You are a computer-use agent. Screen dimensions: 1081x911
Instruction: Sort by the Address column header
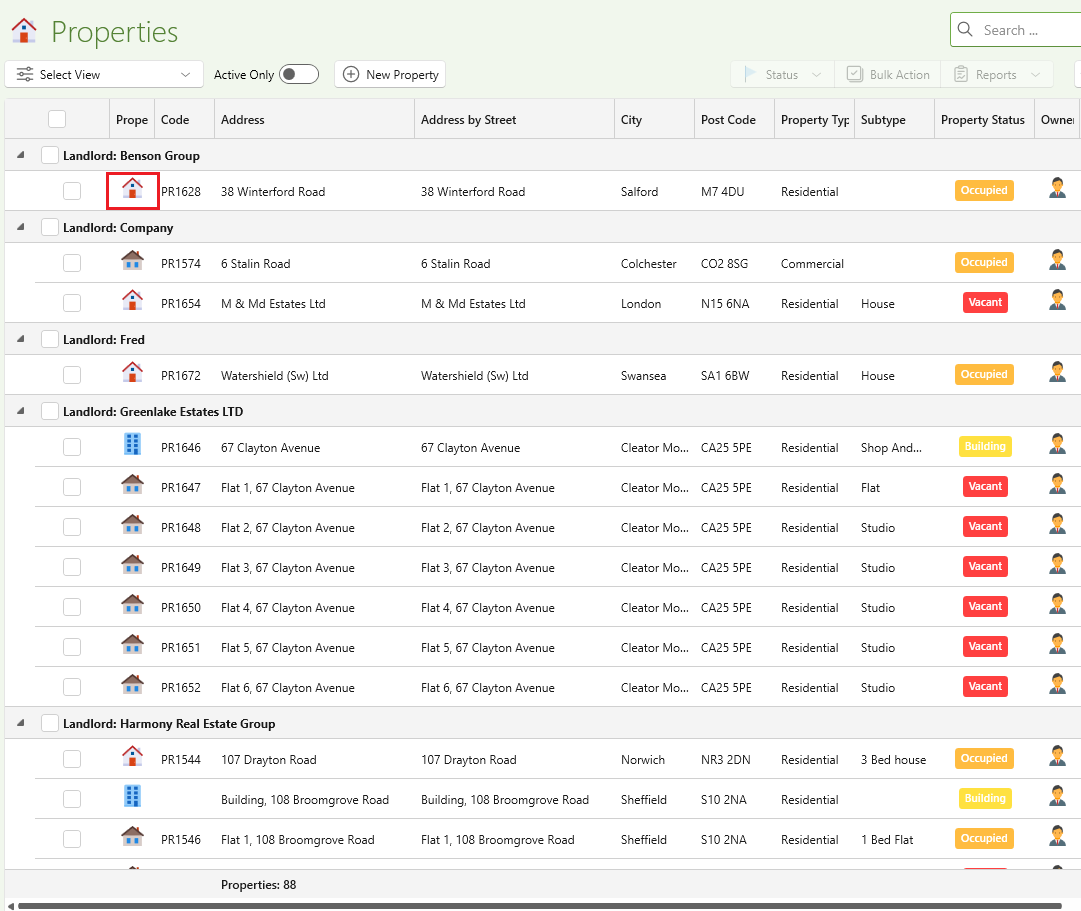point(314,119)
